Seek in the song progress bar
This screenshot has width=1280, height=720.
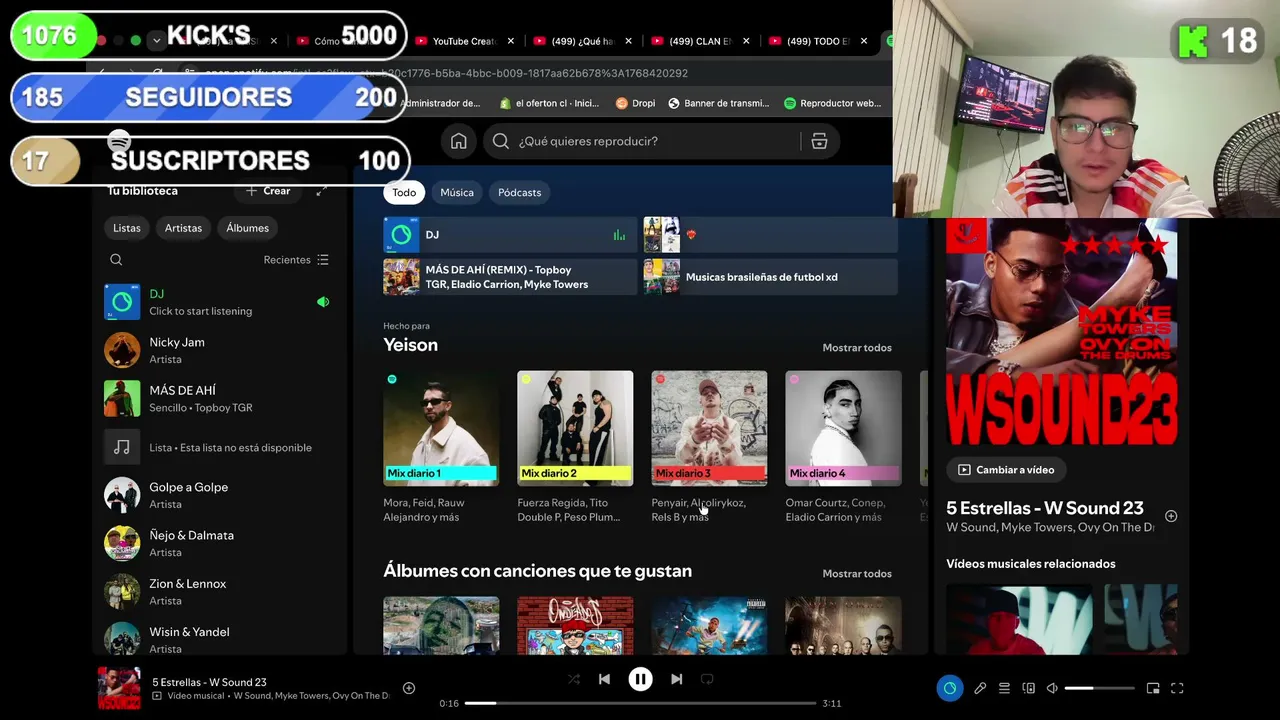pyautogui.click(x=640, y=703)
